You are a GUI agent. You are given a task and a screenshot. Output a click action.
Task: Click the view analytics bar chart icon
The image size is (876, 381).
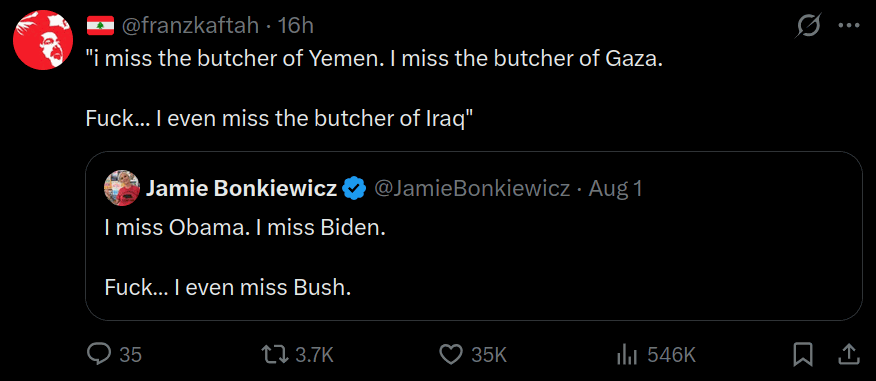(x=629, y=354)
